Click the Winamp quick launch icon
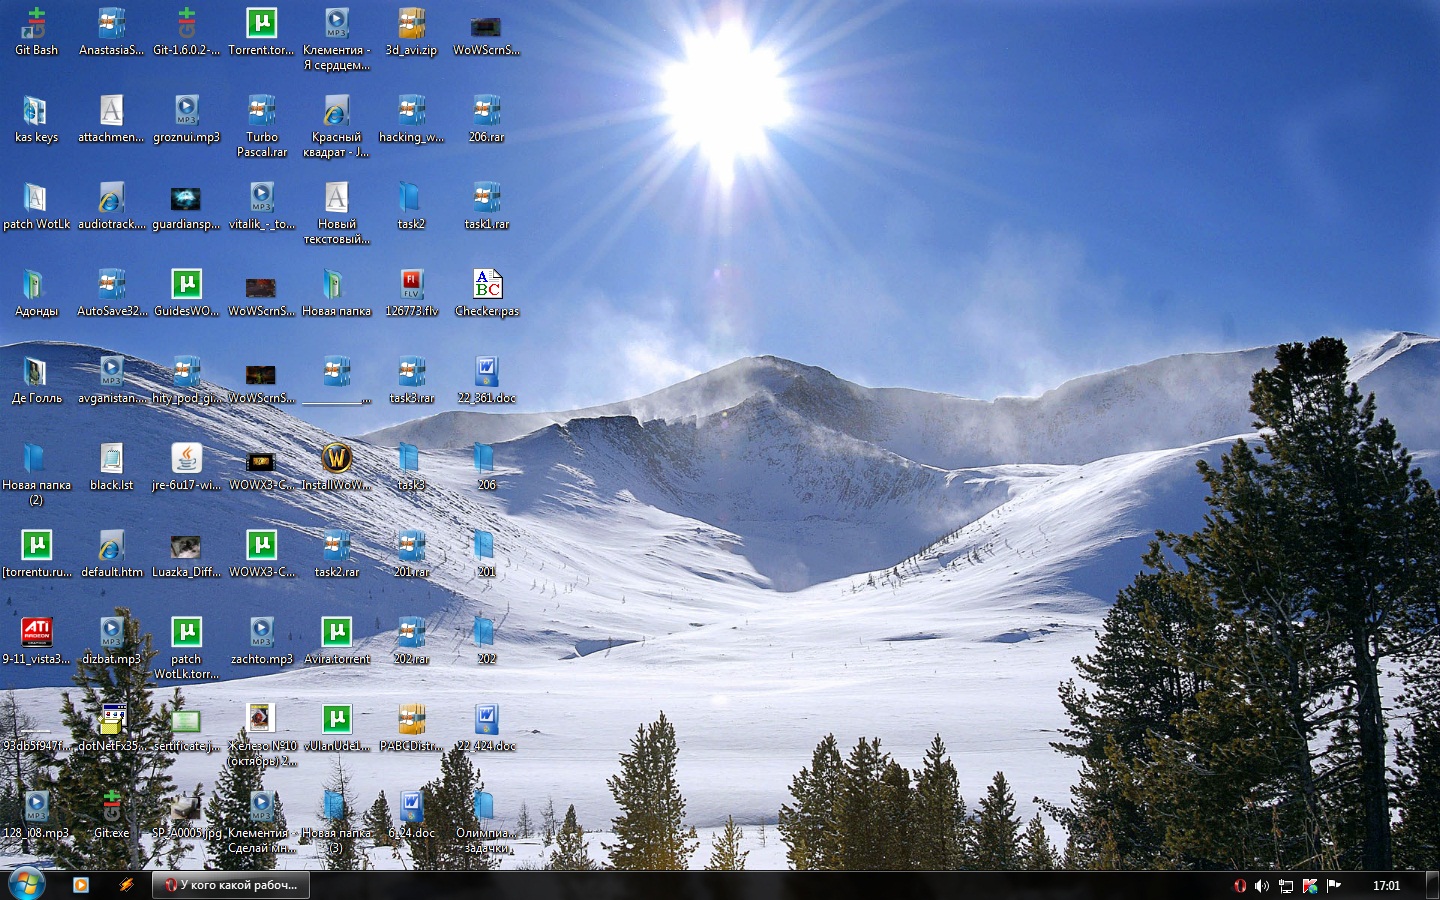This screenshot has height=900, width=1440. [126, 885]
